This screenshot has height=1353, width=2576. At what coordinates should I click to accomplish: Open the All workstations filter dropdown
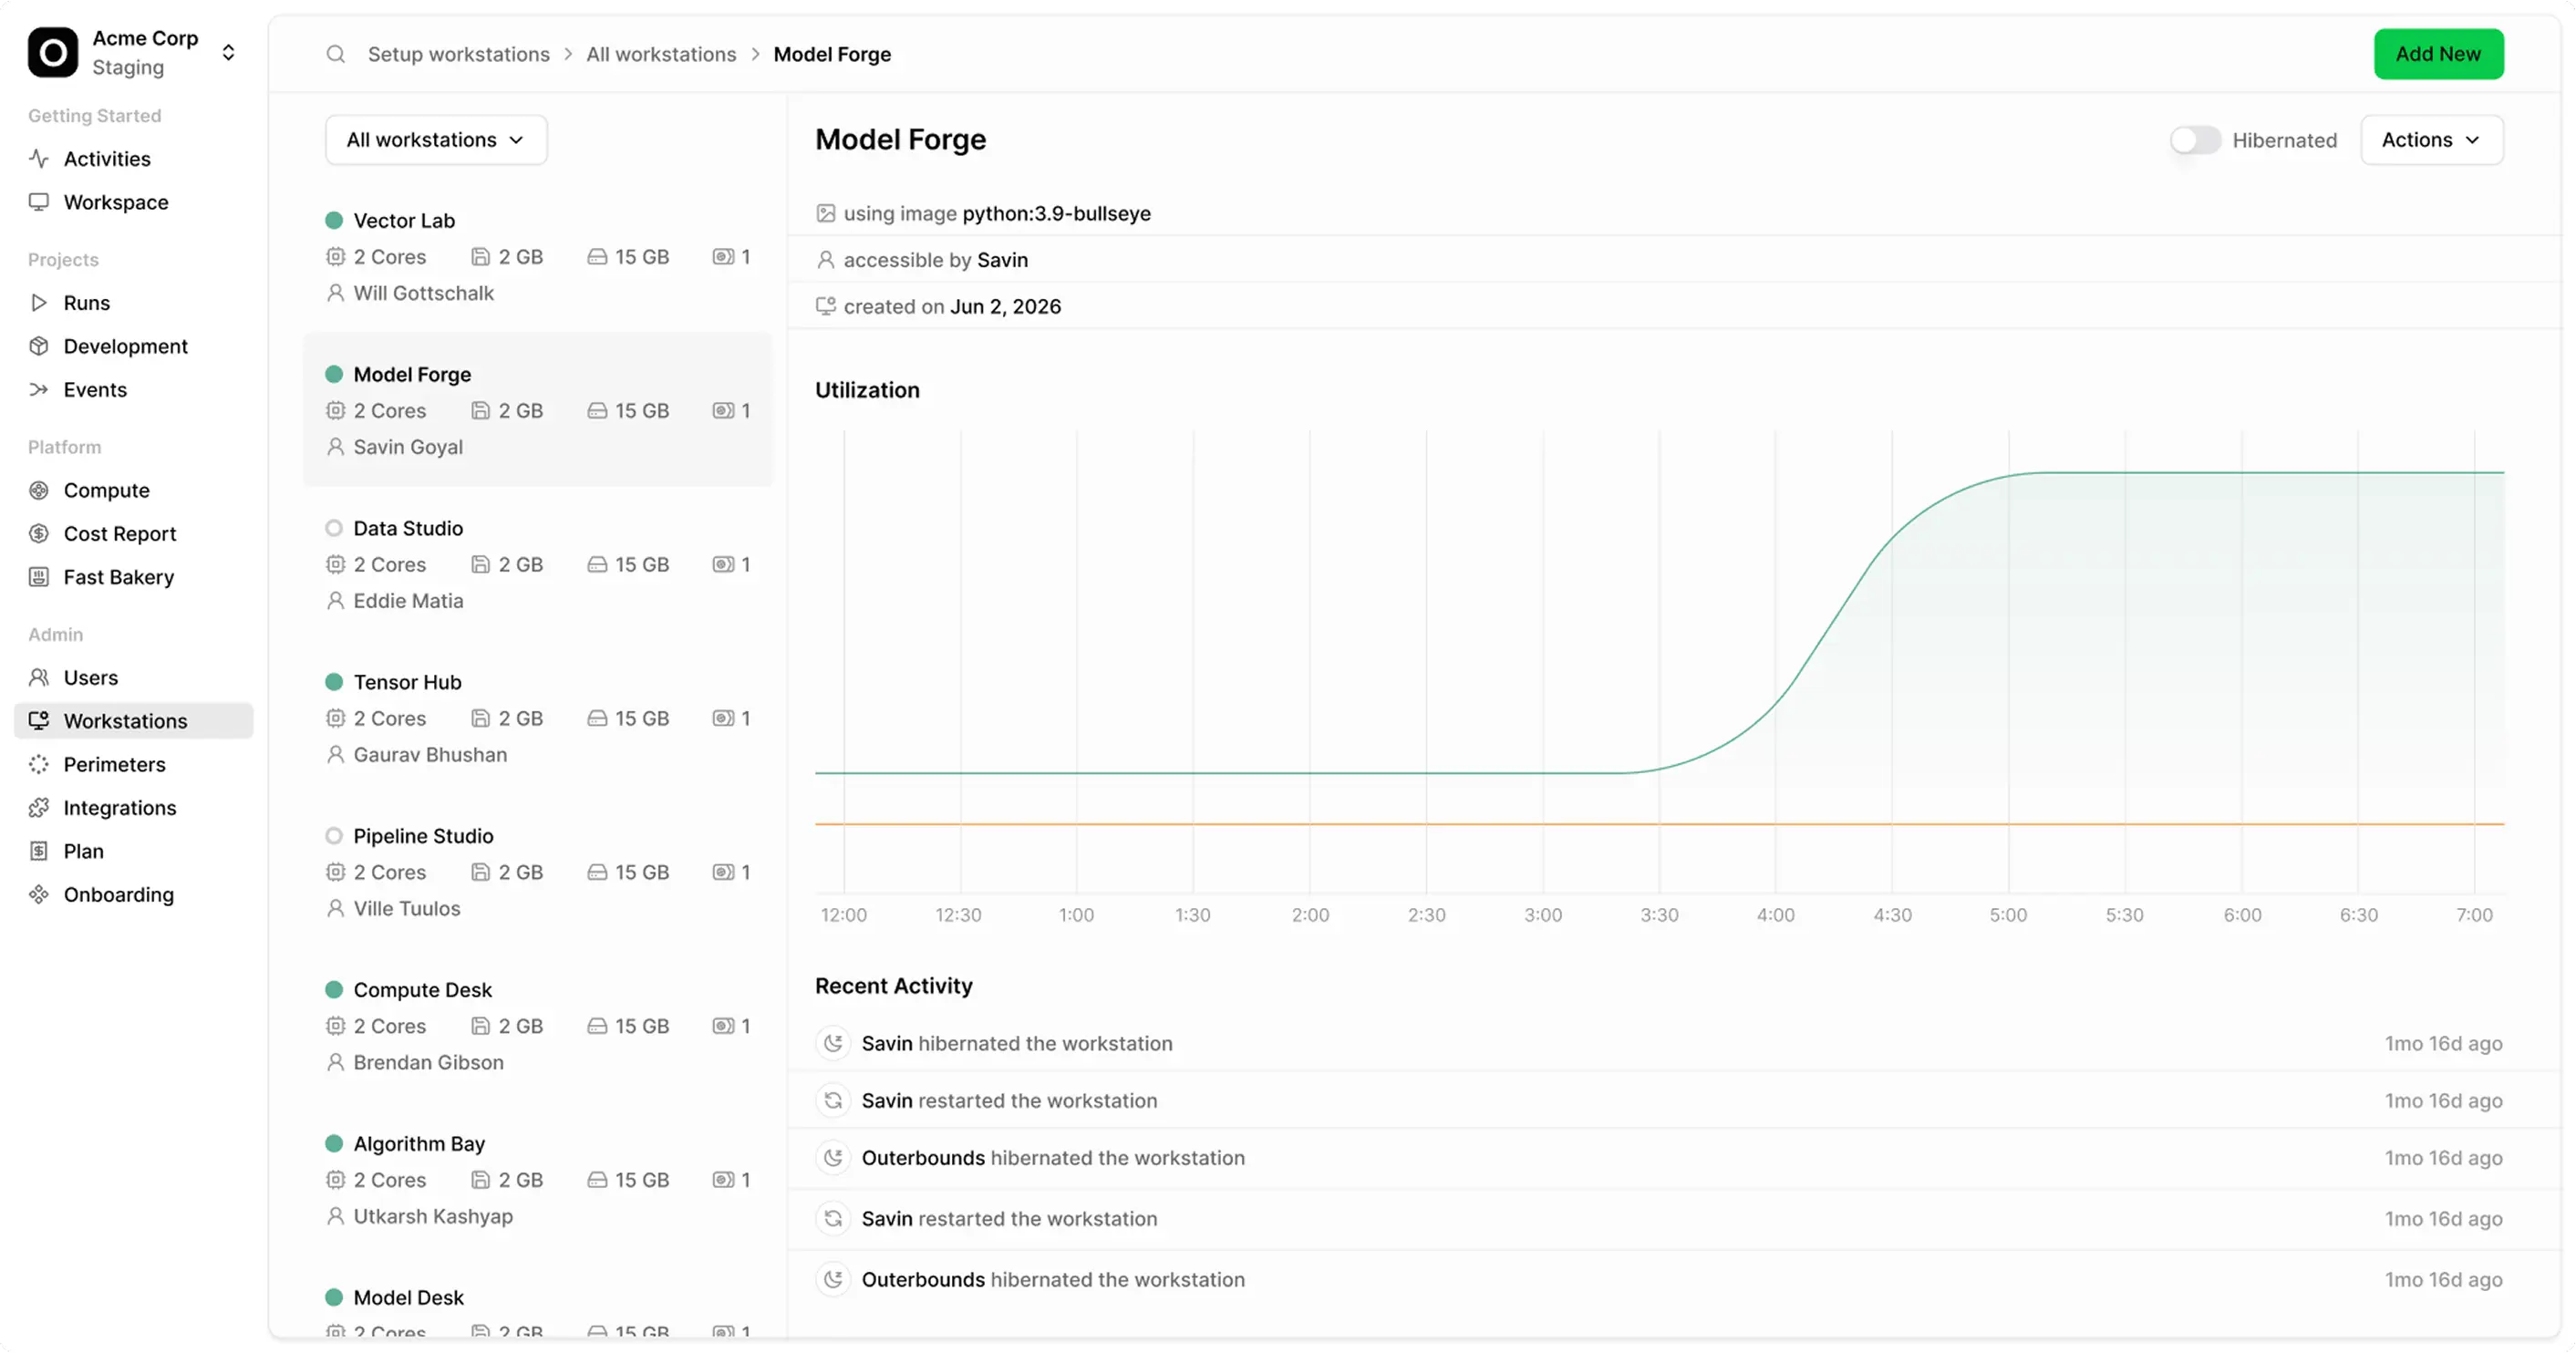(436, 140)
